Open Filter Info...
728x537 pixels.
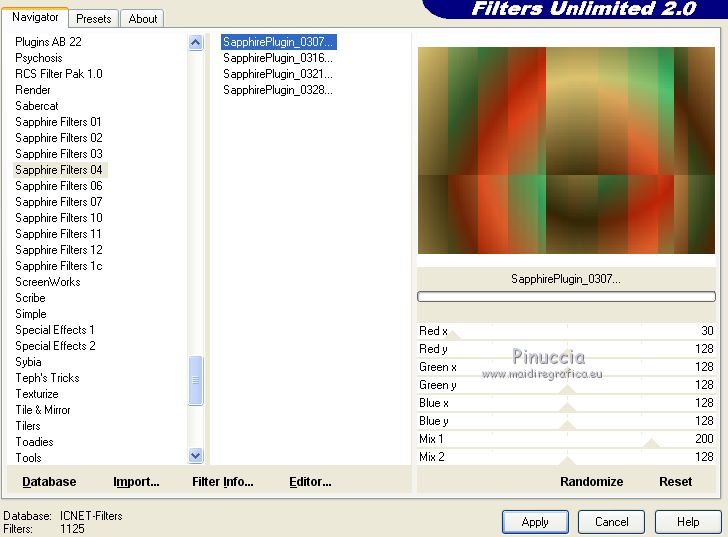pyautogui.click(x=223, y=482)
